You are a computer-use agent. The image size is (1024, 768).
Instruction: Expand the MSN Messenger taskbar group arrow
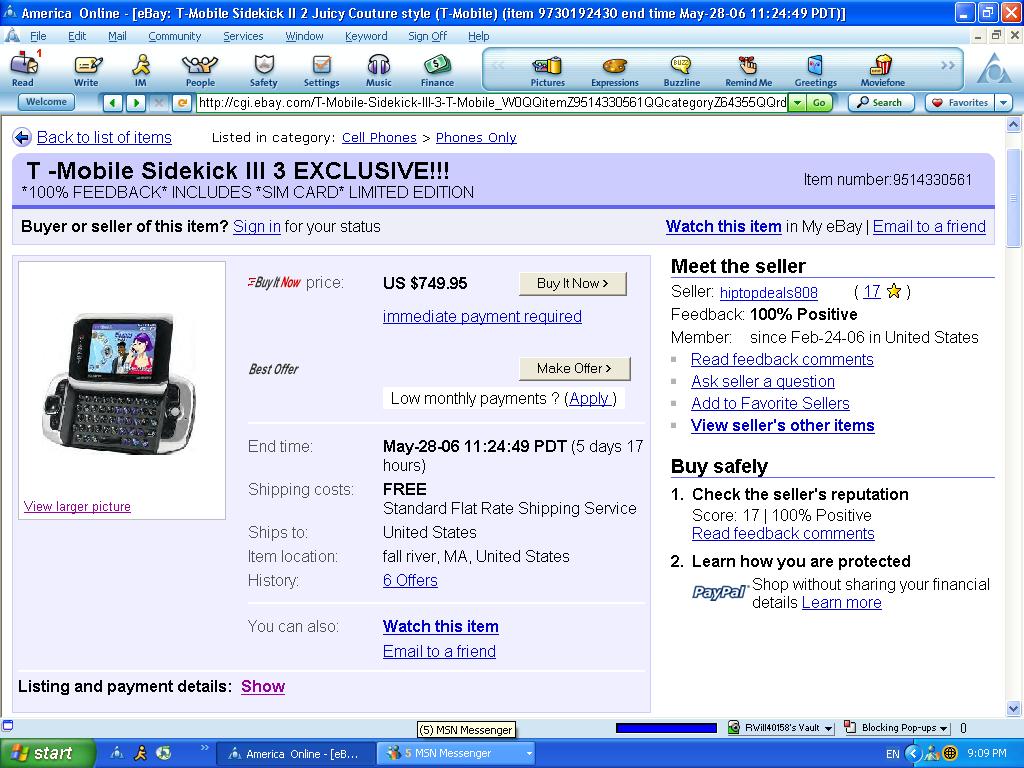click(528, 754)
